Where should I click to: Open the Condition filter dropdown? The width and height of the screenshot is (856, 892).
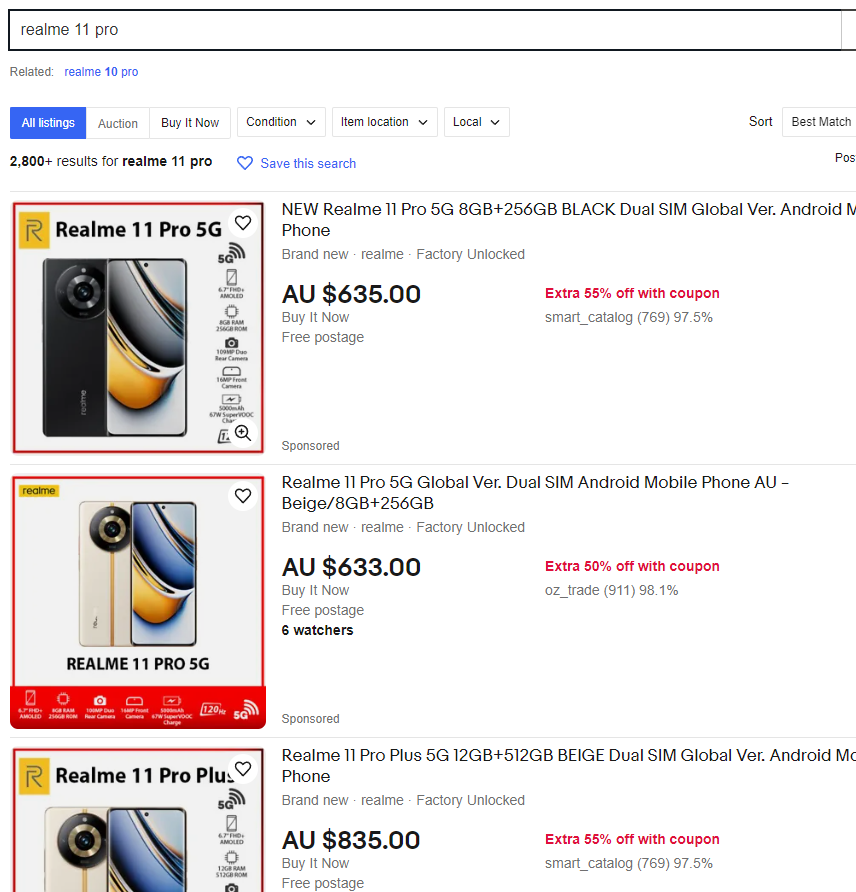point(281,122)
